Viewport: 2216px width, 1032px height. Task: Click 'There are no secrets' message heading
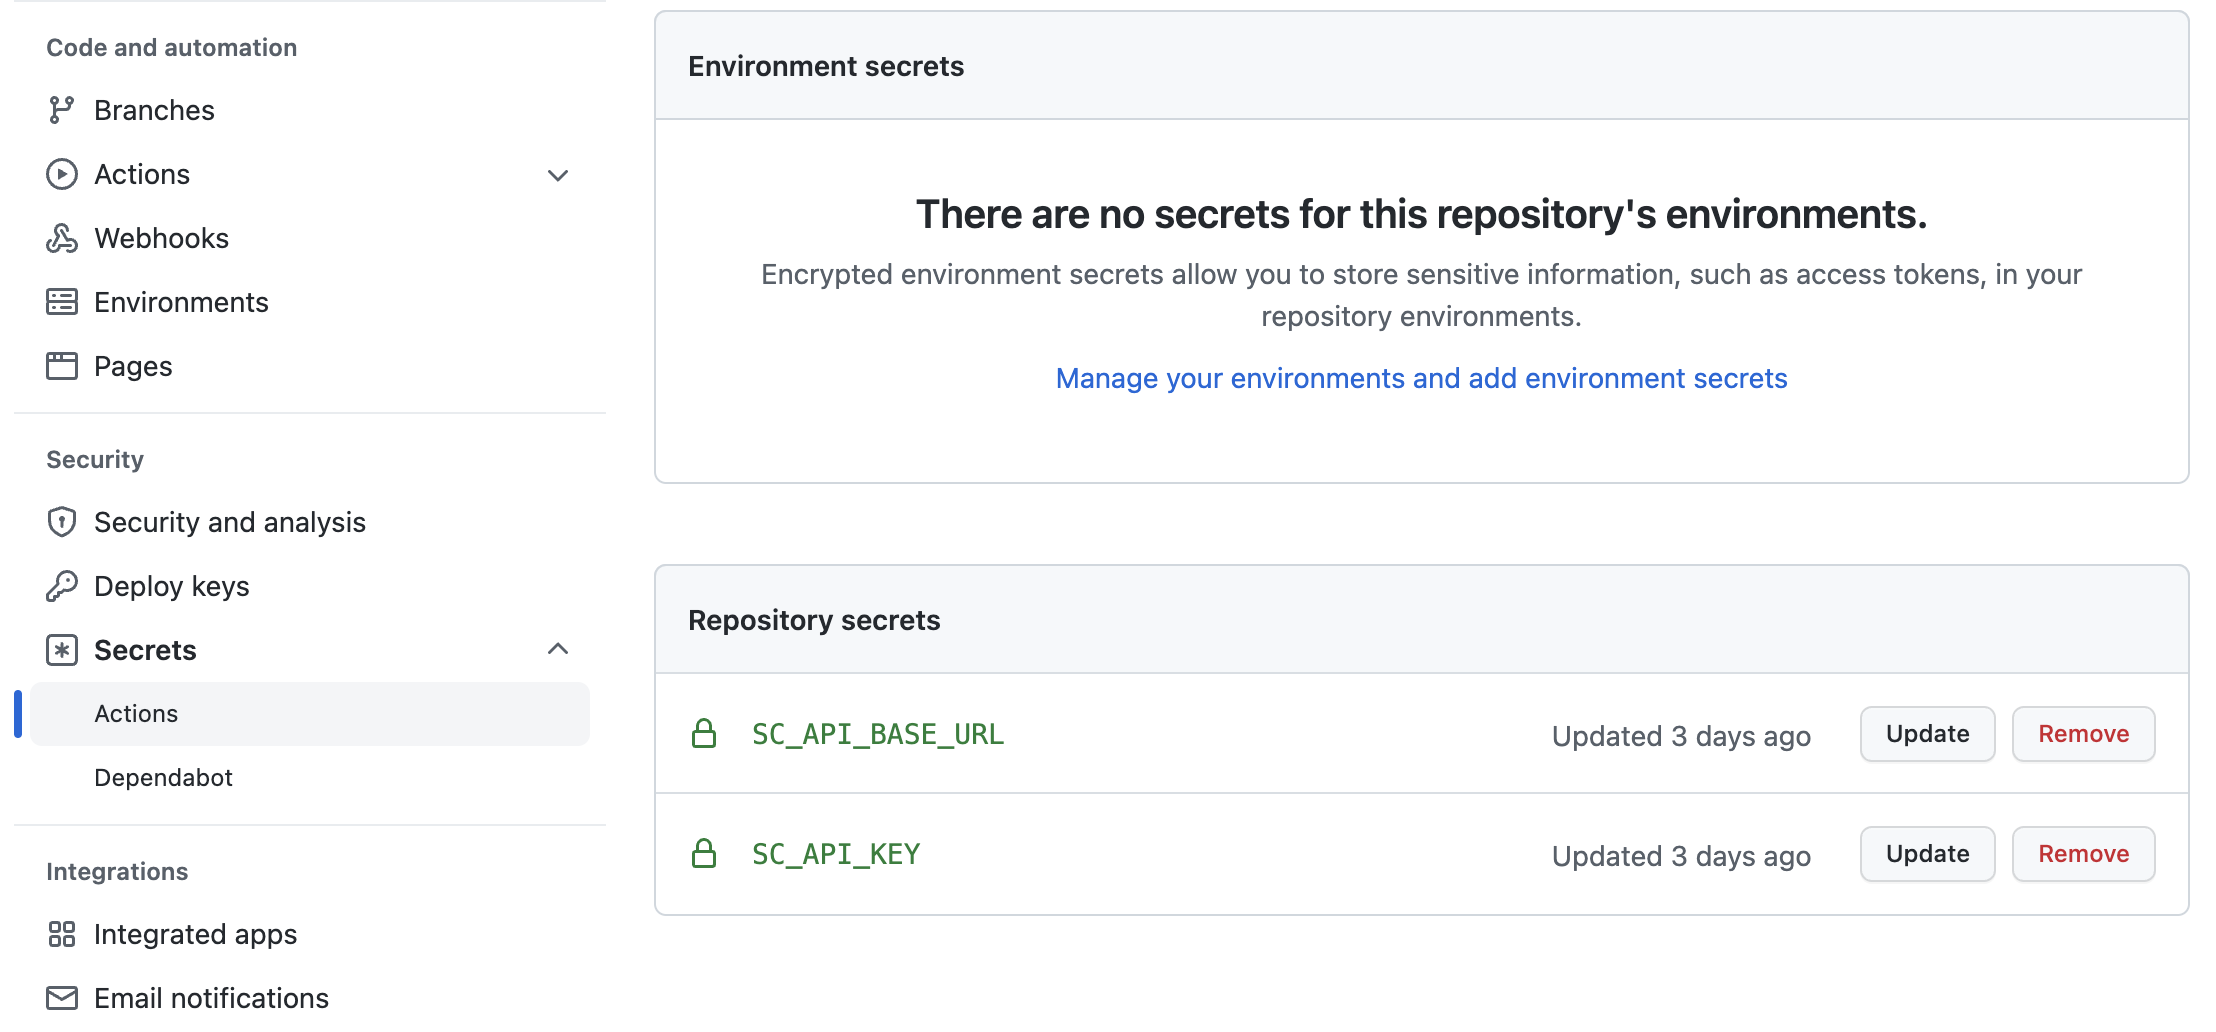coord(1421,214)
